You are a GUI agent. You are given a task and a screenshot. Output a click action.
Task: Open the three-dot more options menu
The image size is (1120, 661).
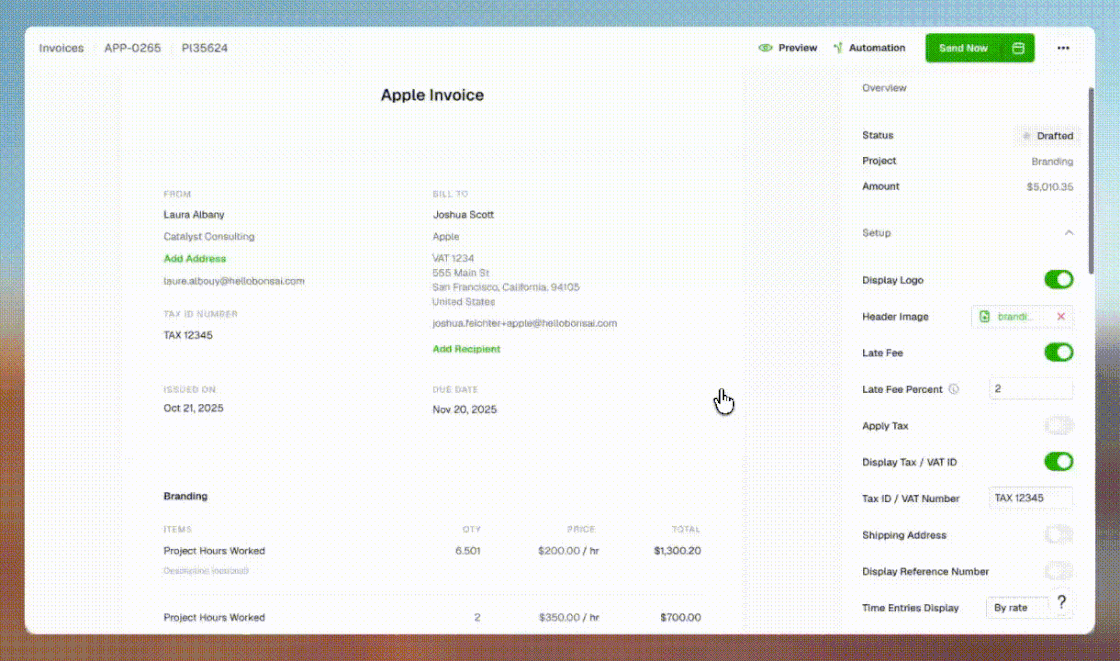[1063, 48]
